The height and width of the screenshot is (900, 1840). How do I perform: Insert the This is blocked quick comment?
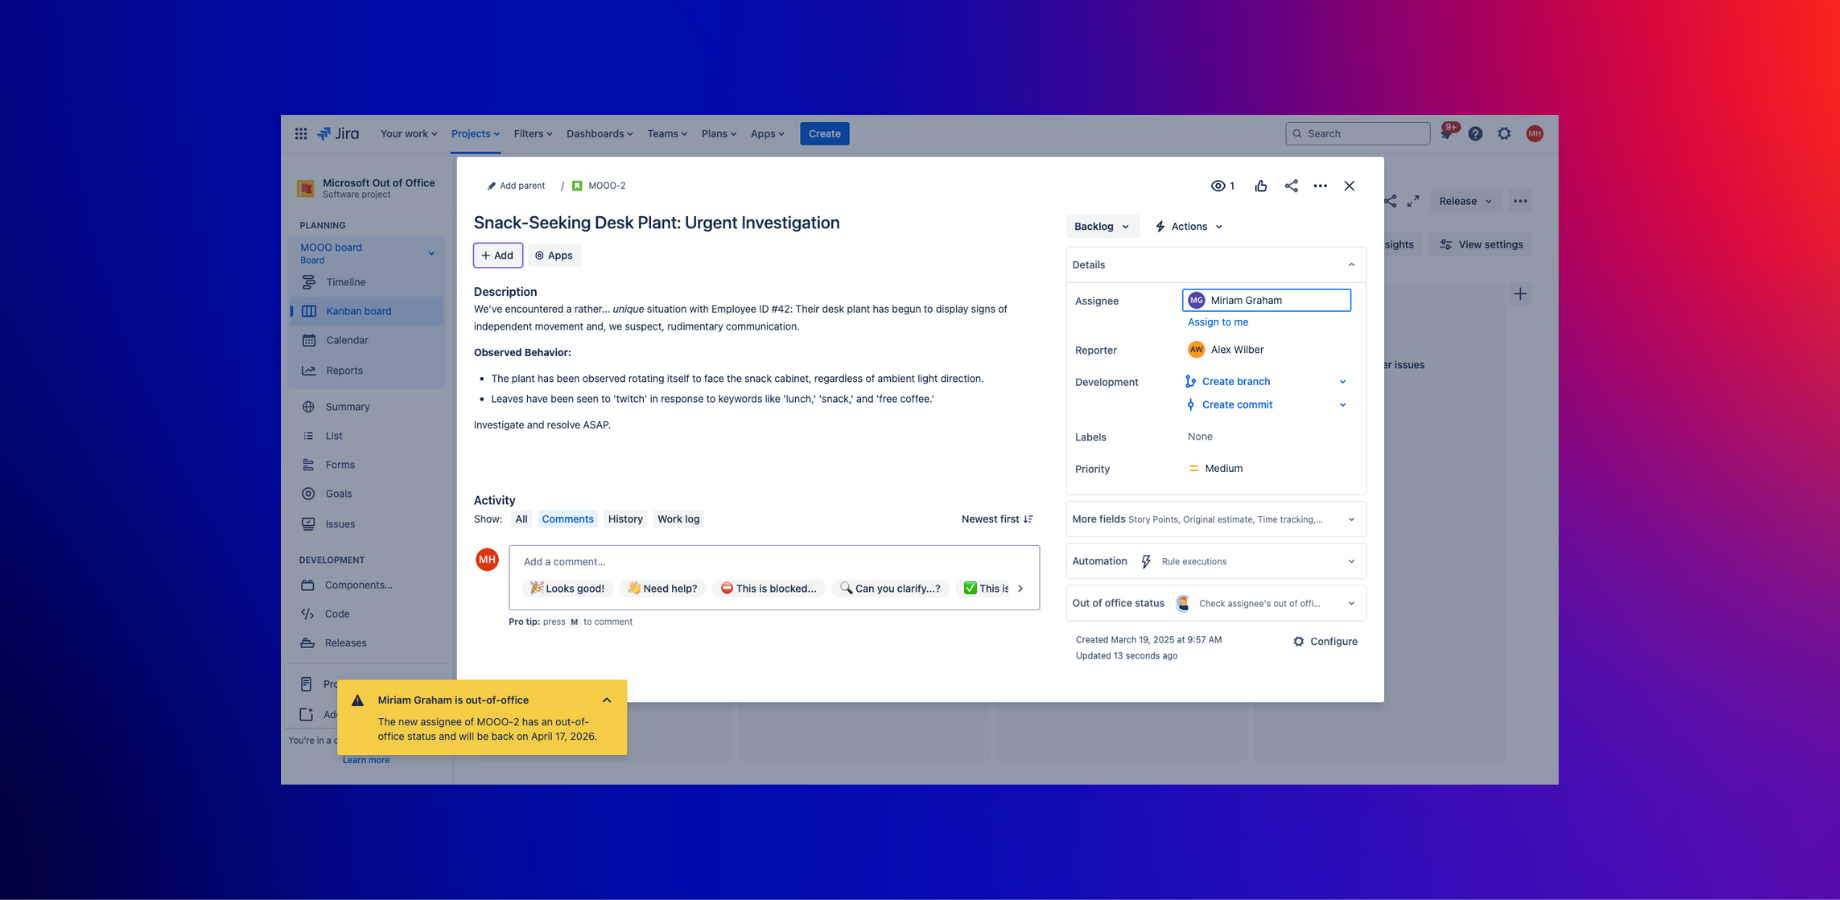[x=768, y=589]
